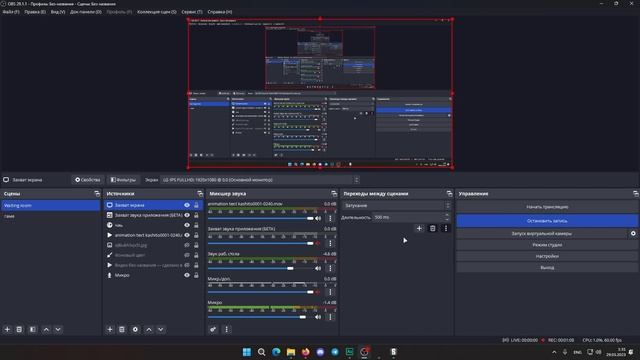Open the Вид menu
Image resolution: width=640 pixels, height=360 pixels.
[x=58, y=12]
